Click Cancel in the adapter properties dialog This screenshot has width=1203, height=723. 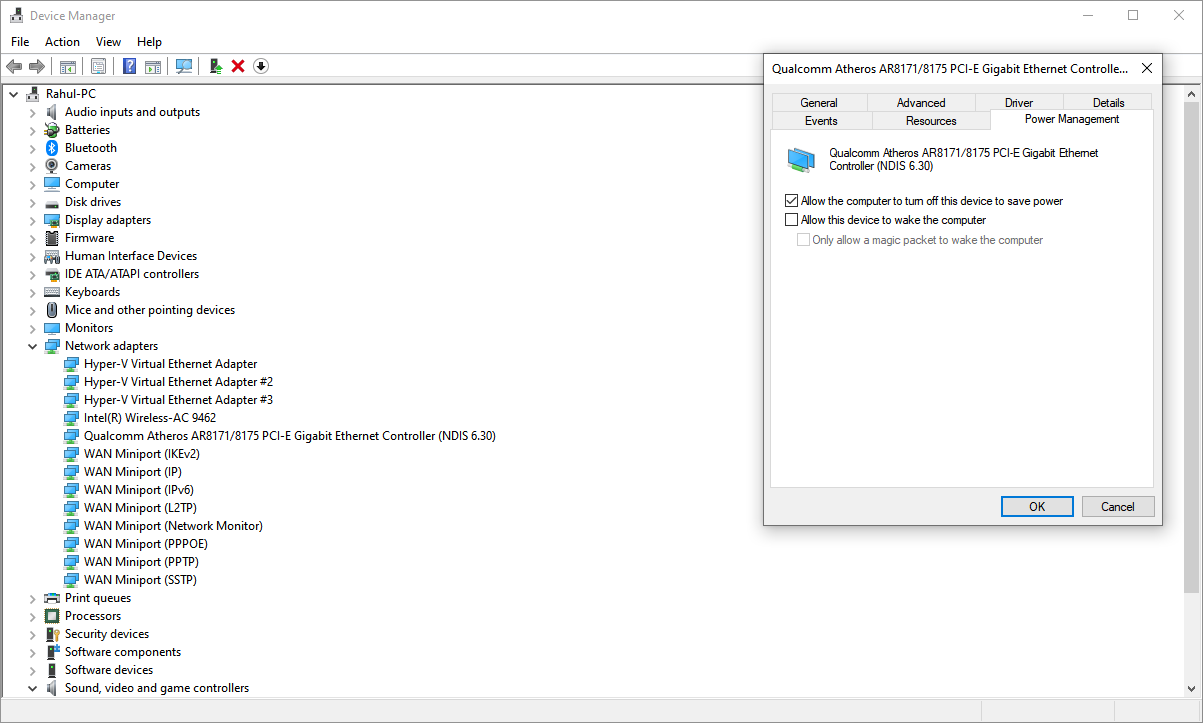pos(1117,506)
